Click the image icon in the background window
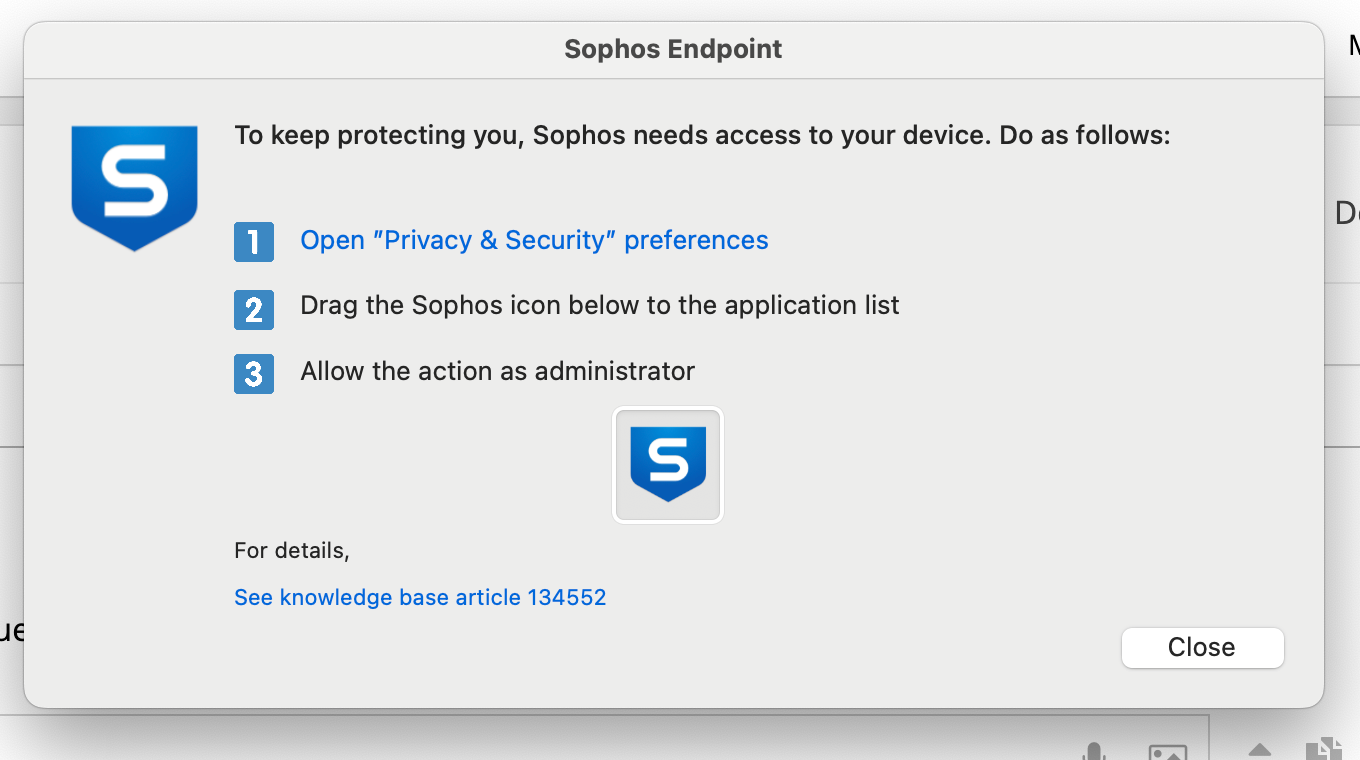The height and width of the screenshot is (760, 1360). [x=1167, y=752]
